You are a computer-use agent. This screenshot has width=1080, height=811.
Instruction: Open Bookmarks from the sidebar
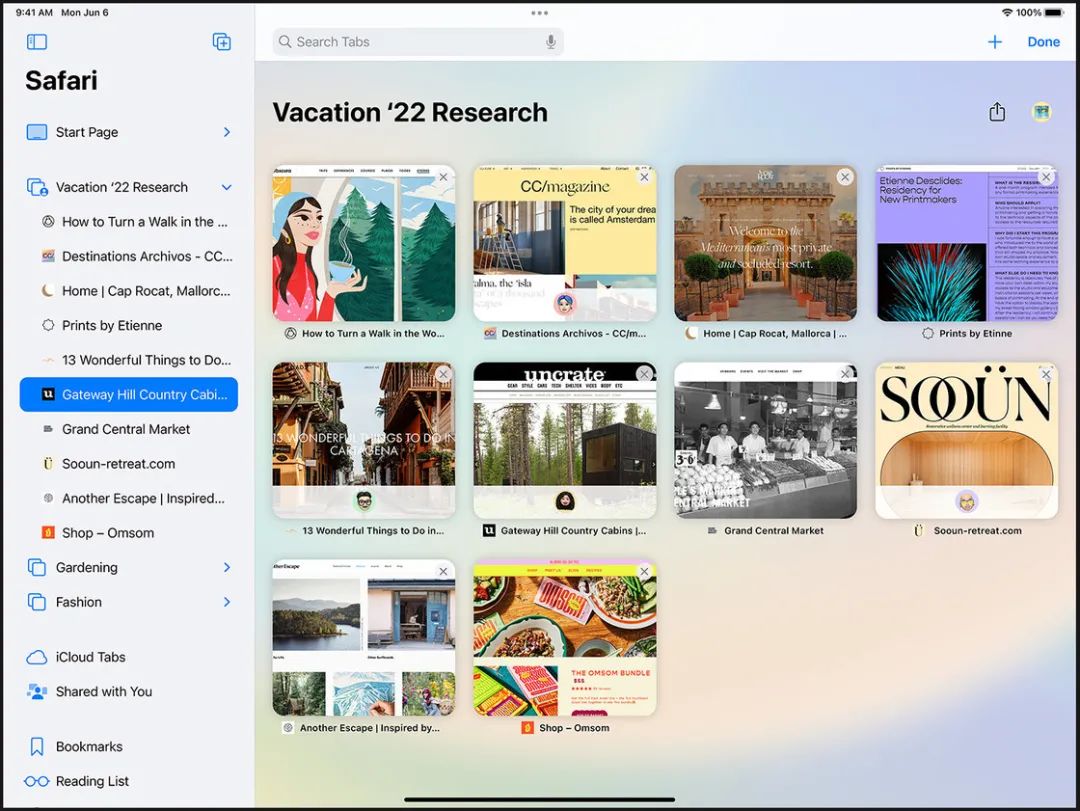[89, 746]
